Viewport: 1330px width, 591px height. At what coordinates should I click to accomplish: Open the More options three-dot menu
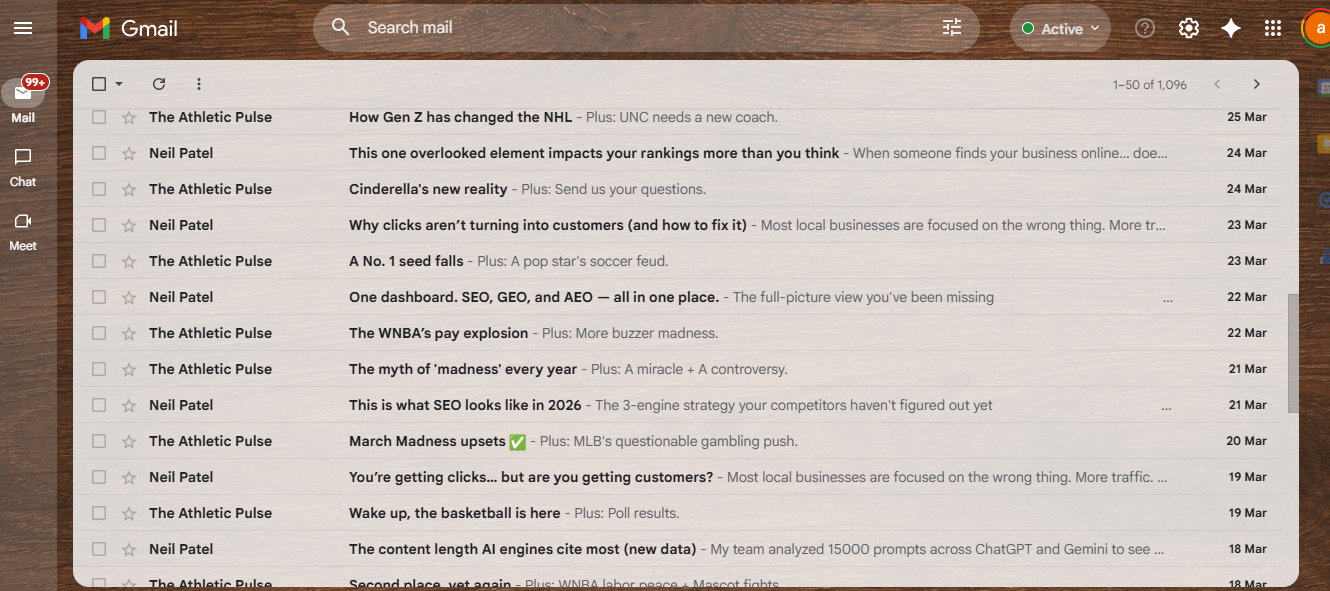click(x=198, y=84)
